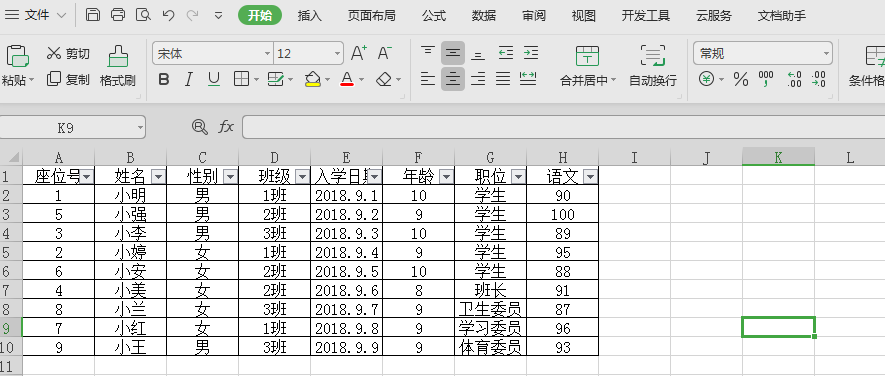Click the Print icon
Image resolution: width=885 pixels, height=376 pixels.
[118, 15]
